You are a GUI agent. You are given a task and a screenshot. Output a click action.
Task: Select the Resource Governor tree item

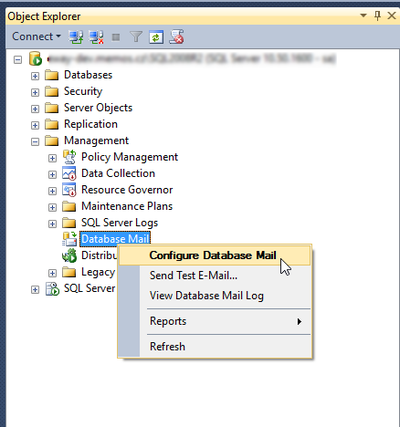coord(127,190)
